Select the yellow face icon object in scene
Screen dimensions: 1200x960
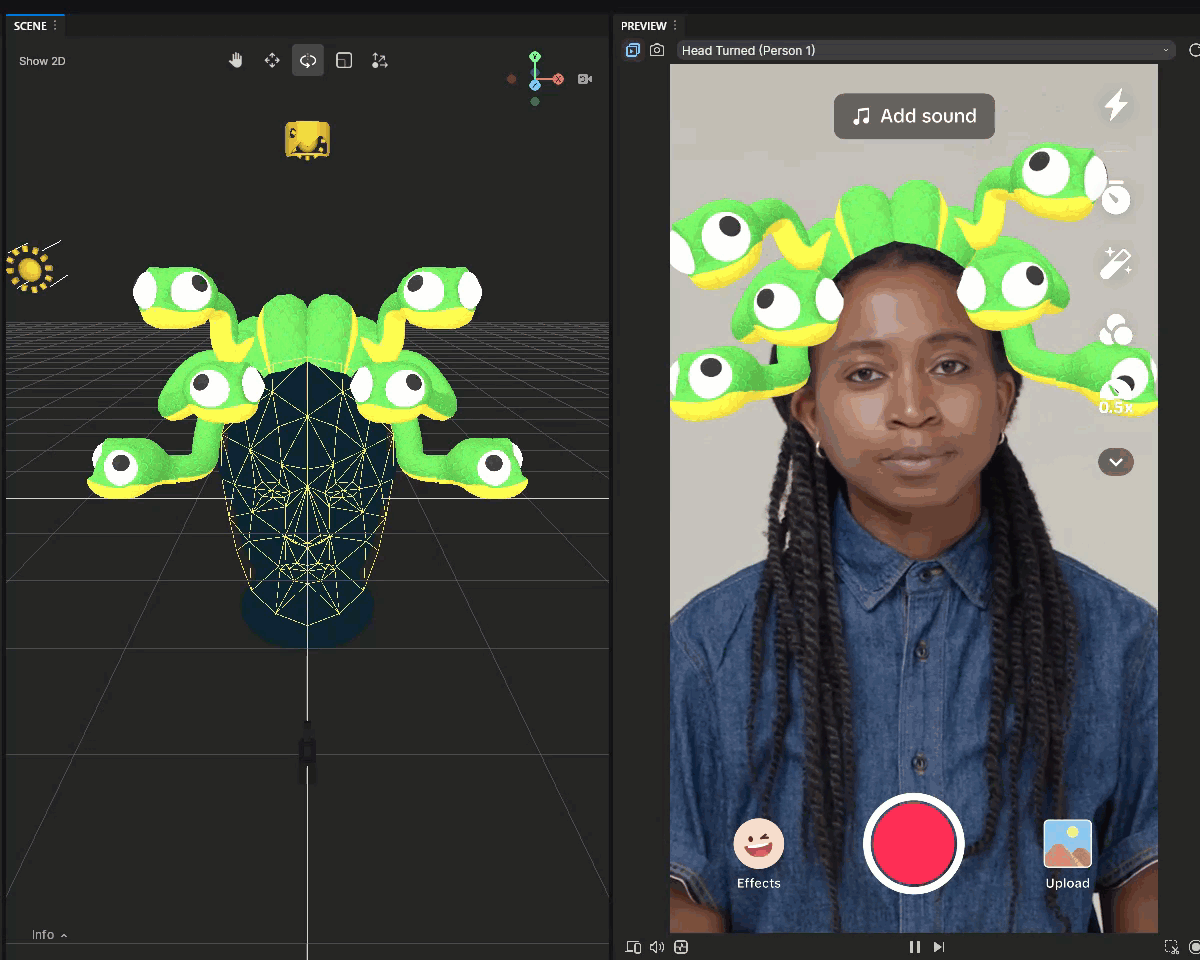pos(307,140)
